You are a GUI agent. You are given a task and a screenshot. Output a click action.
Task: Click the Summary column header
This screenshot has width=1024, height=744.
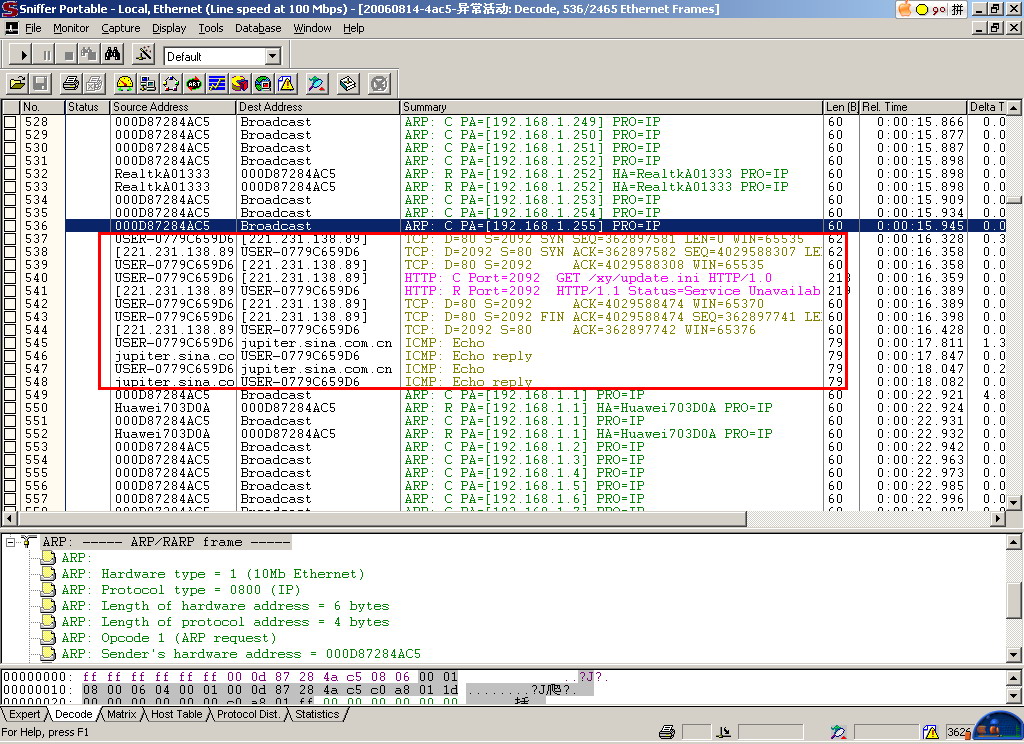coord(611,107)
